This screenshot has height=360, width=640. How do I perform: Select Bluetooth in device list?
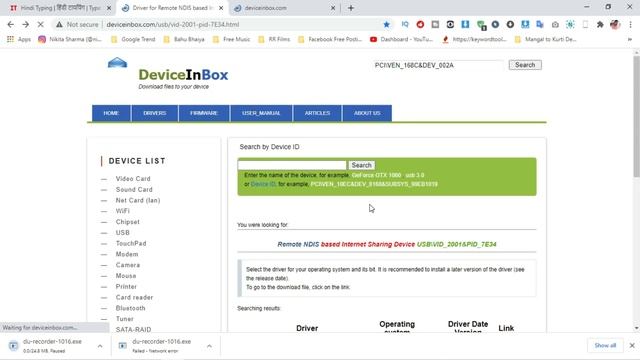[131, 308]
